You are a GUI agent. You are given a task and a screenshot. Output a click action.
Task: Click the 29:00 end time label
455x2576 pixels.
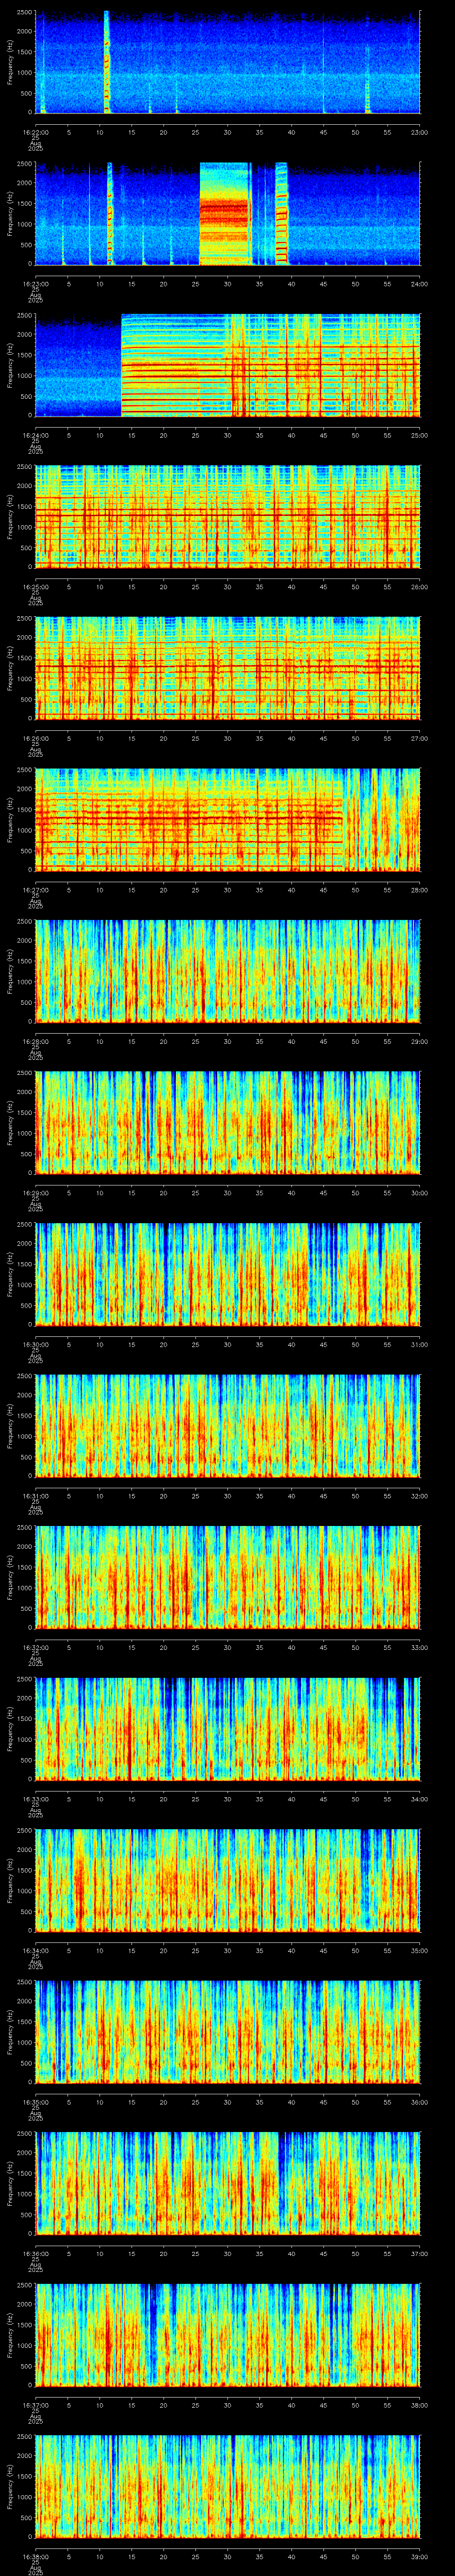[x=419, y=1041]
